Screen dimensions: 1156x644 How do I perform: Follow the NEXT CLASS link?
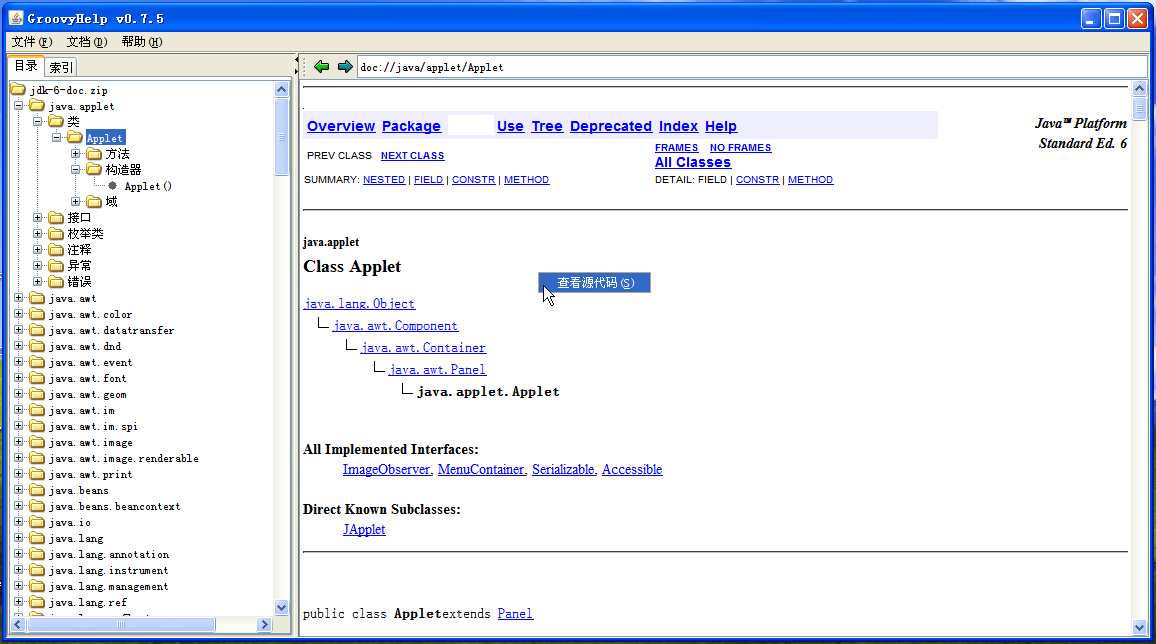412,155
